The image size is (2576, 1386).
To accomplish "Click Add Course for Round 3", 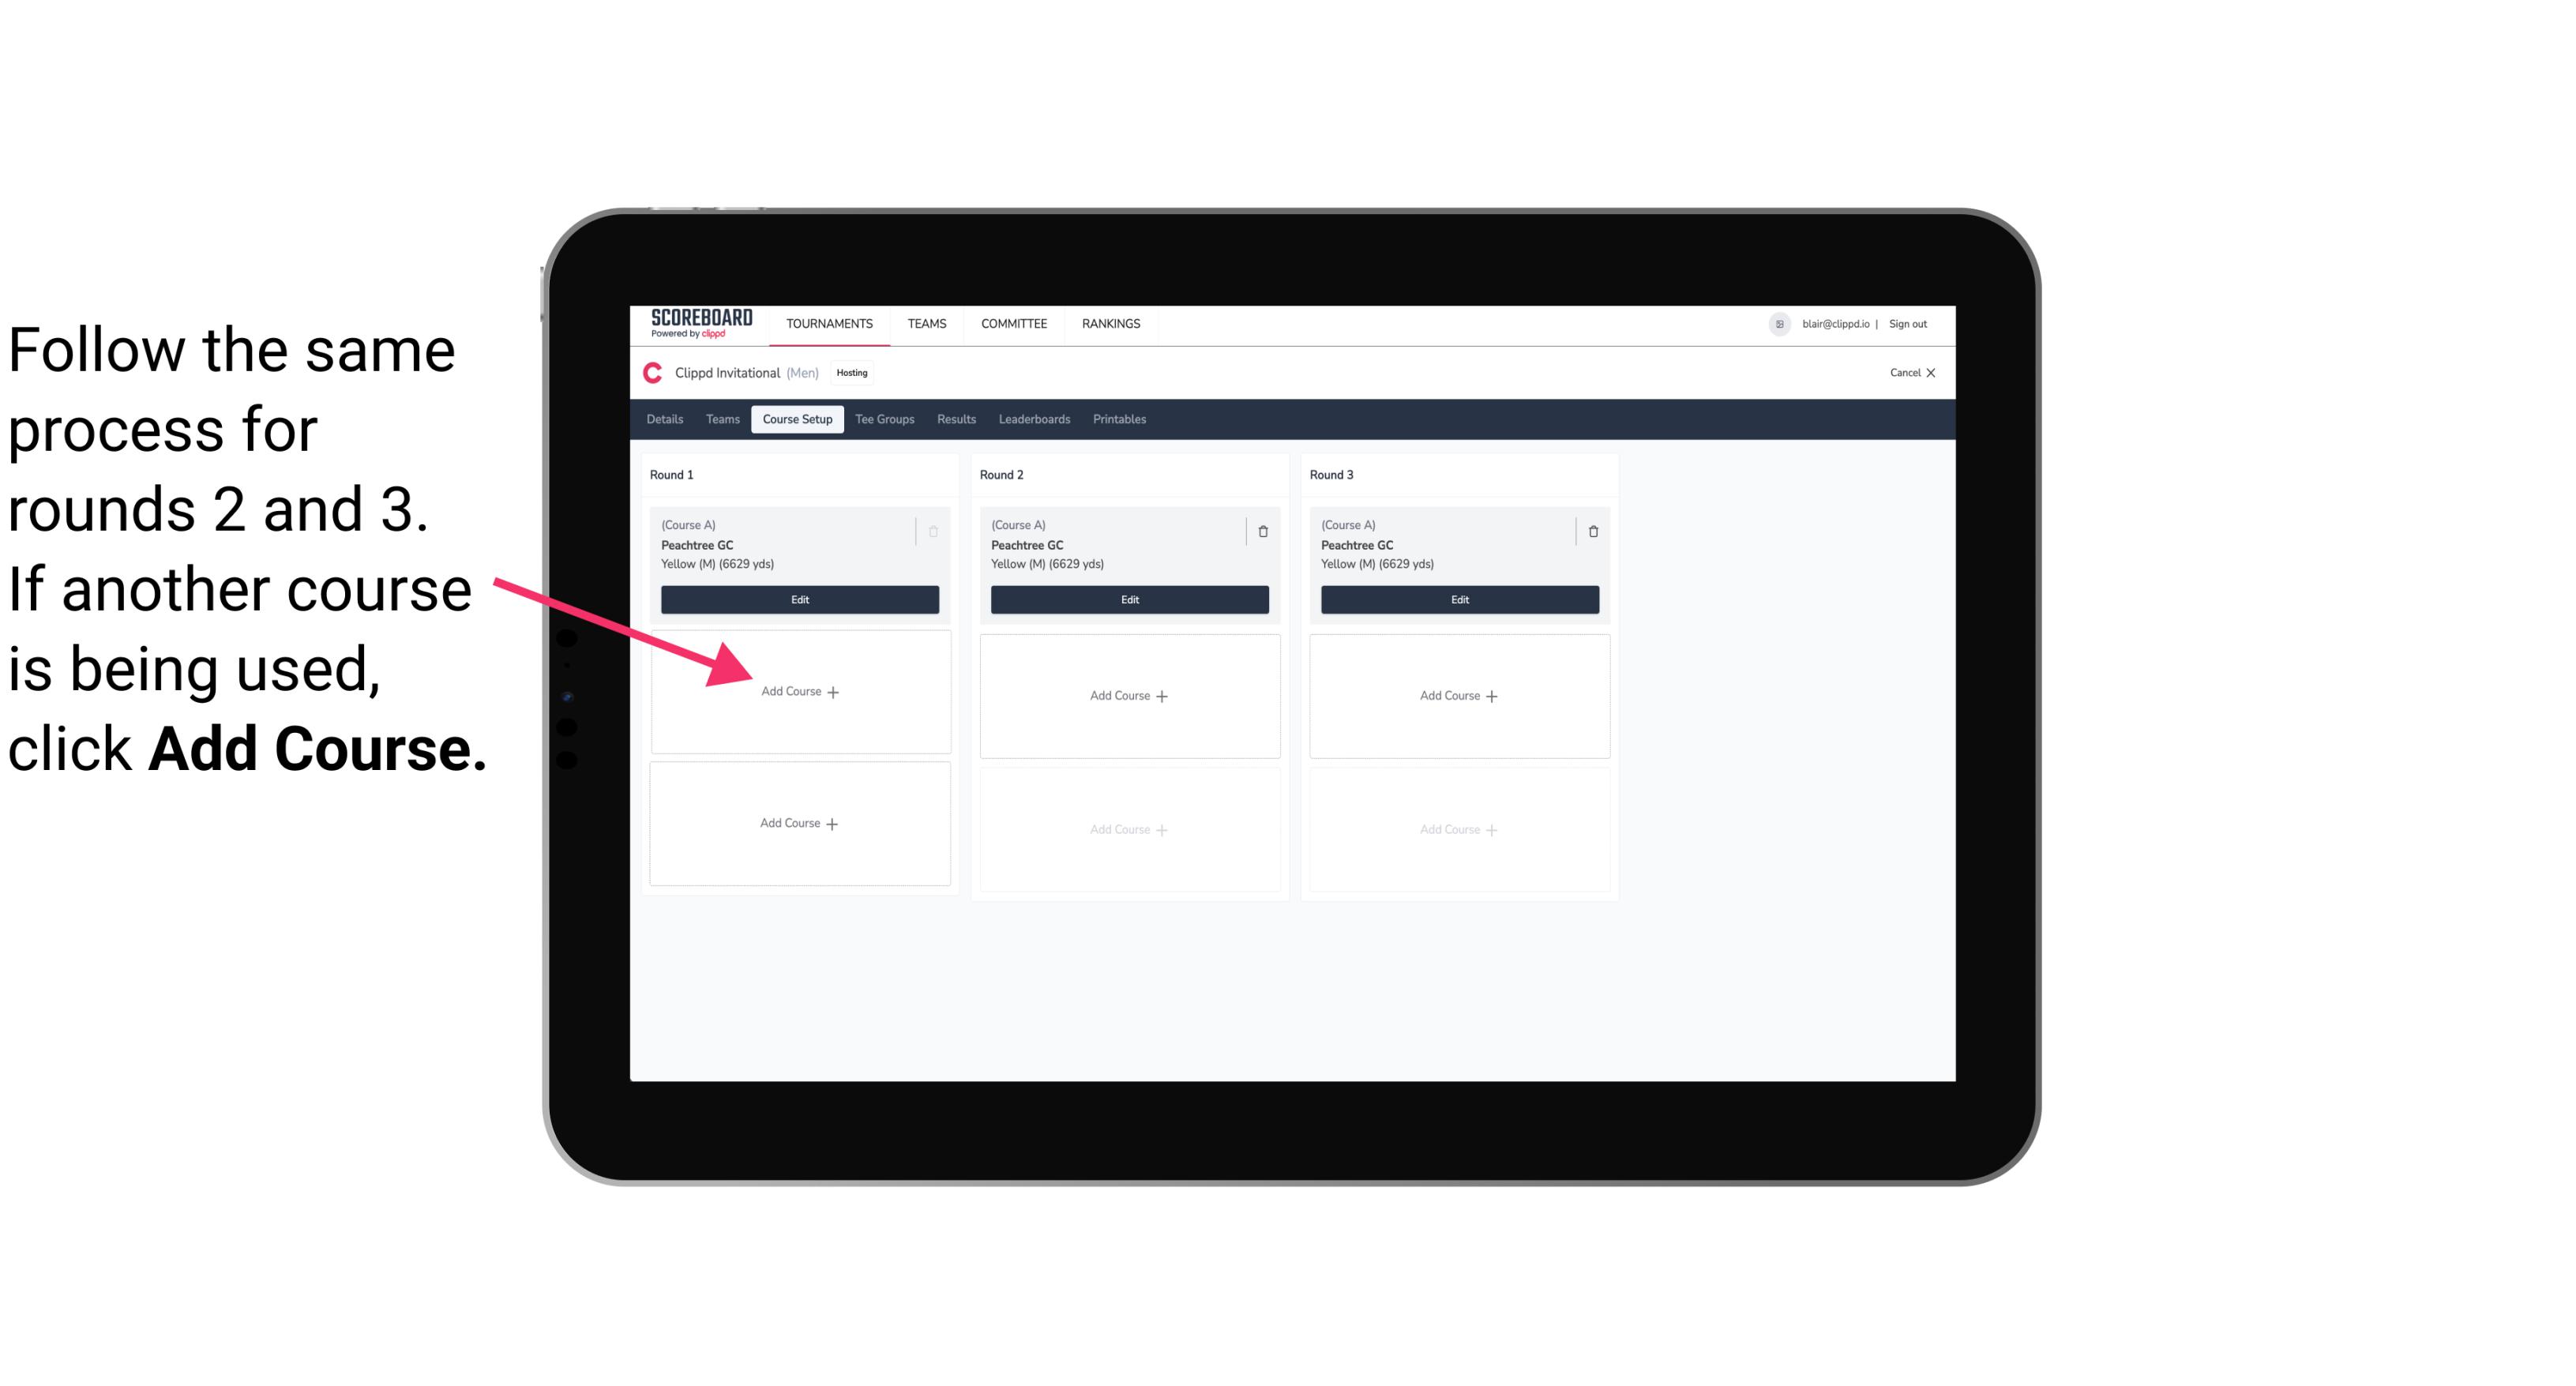I will 1457,695.
